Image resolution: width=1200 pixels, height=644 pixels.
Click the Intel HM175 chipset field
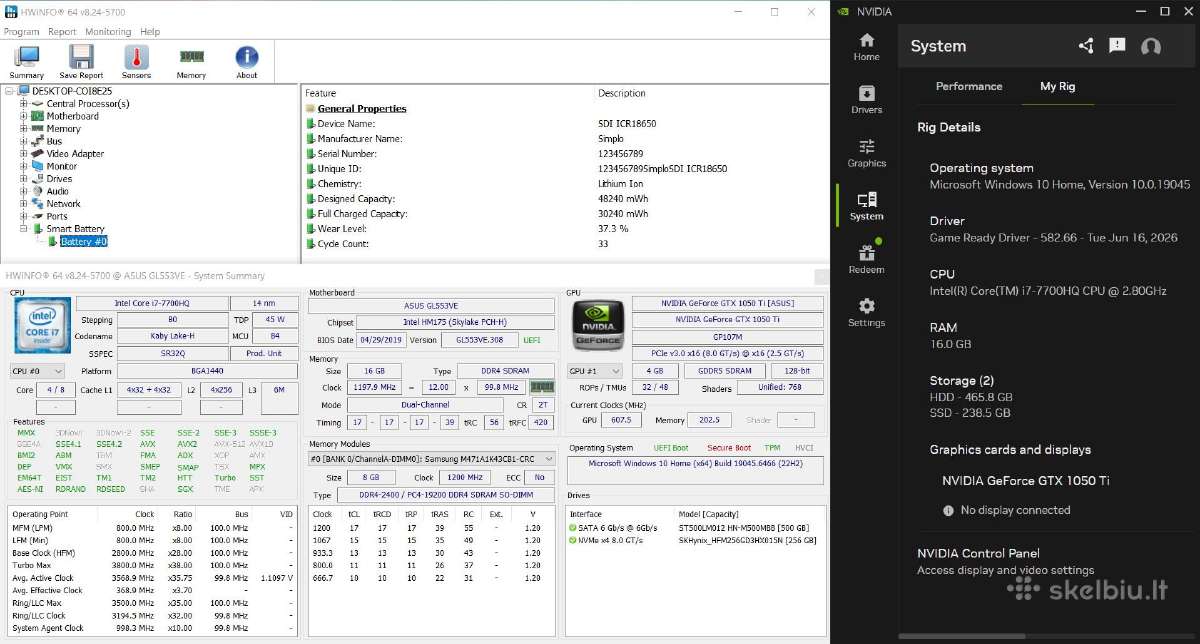455,322
